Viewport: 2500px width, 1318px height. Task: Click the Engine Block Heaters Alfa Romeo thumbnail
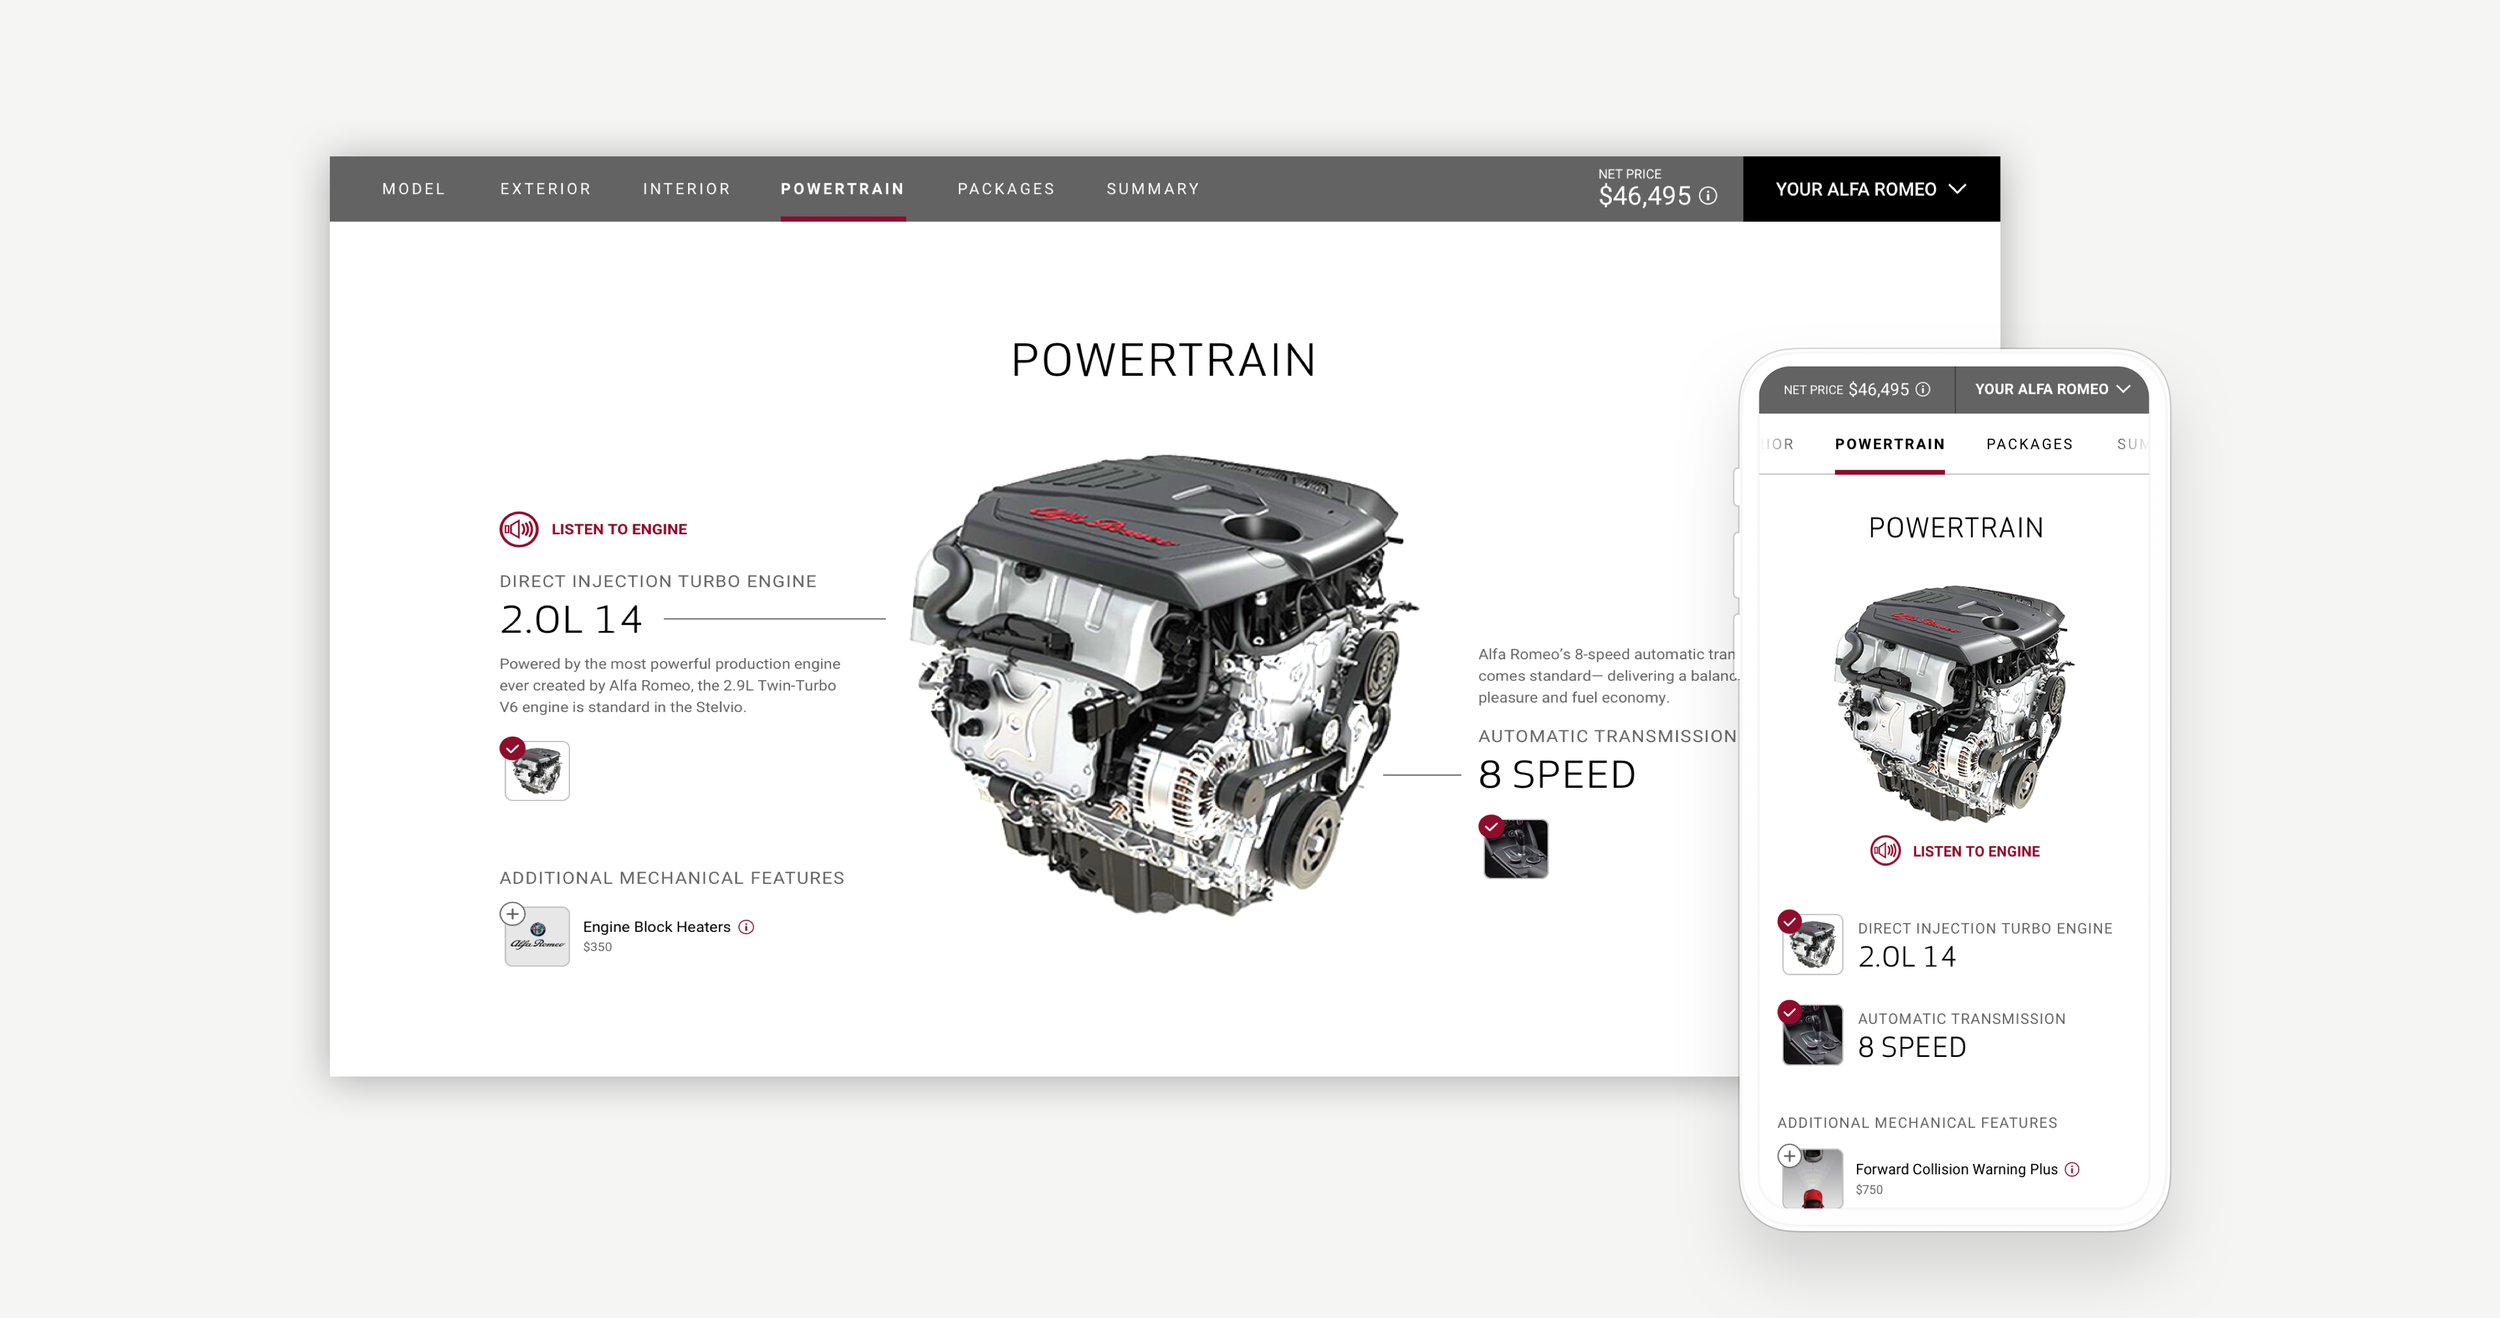pos(537,937)
